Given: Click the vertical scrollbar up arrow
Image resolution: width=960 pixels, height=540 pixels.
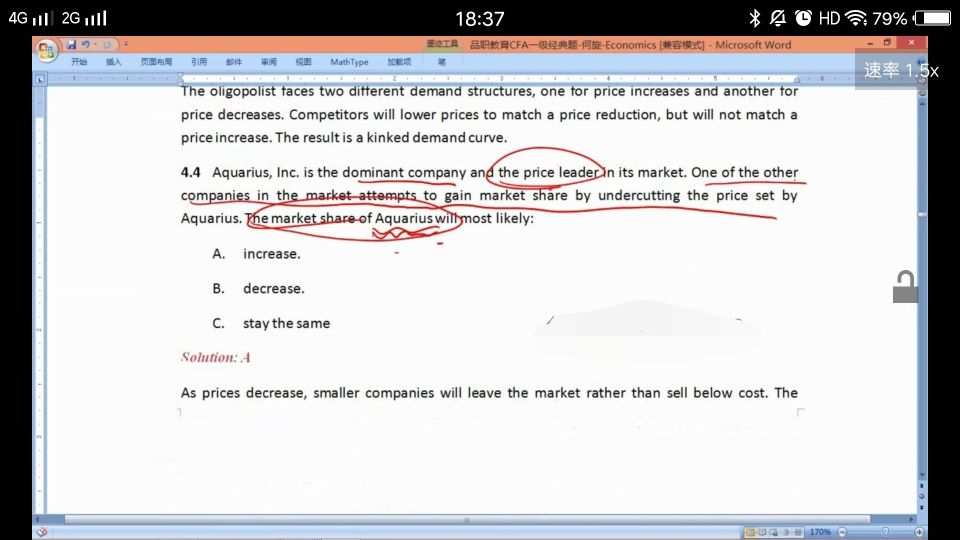Looking at the screenshot, I should [923, 103].
